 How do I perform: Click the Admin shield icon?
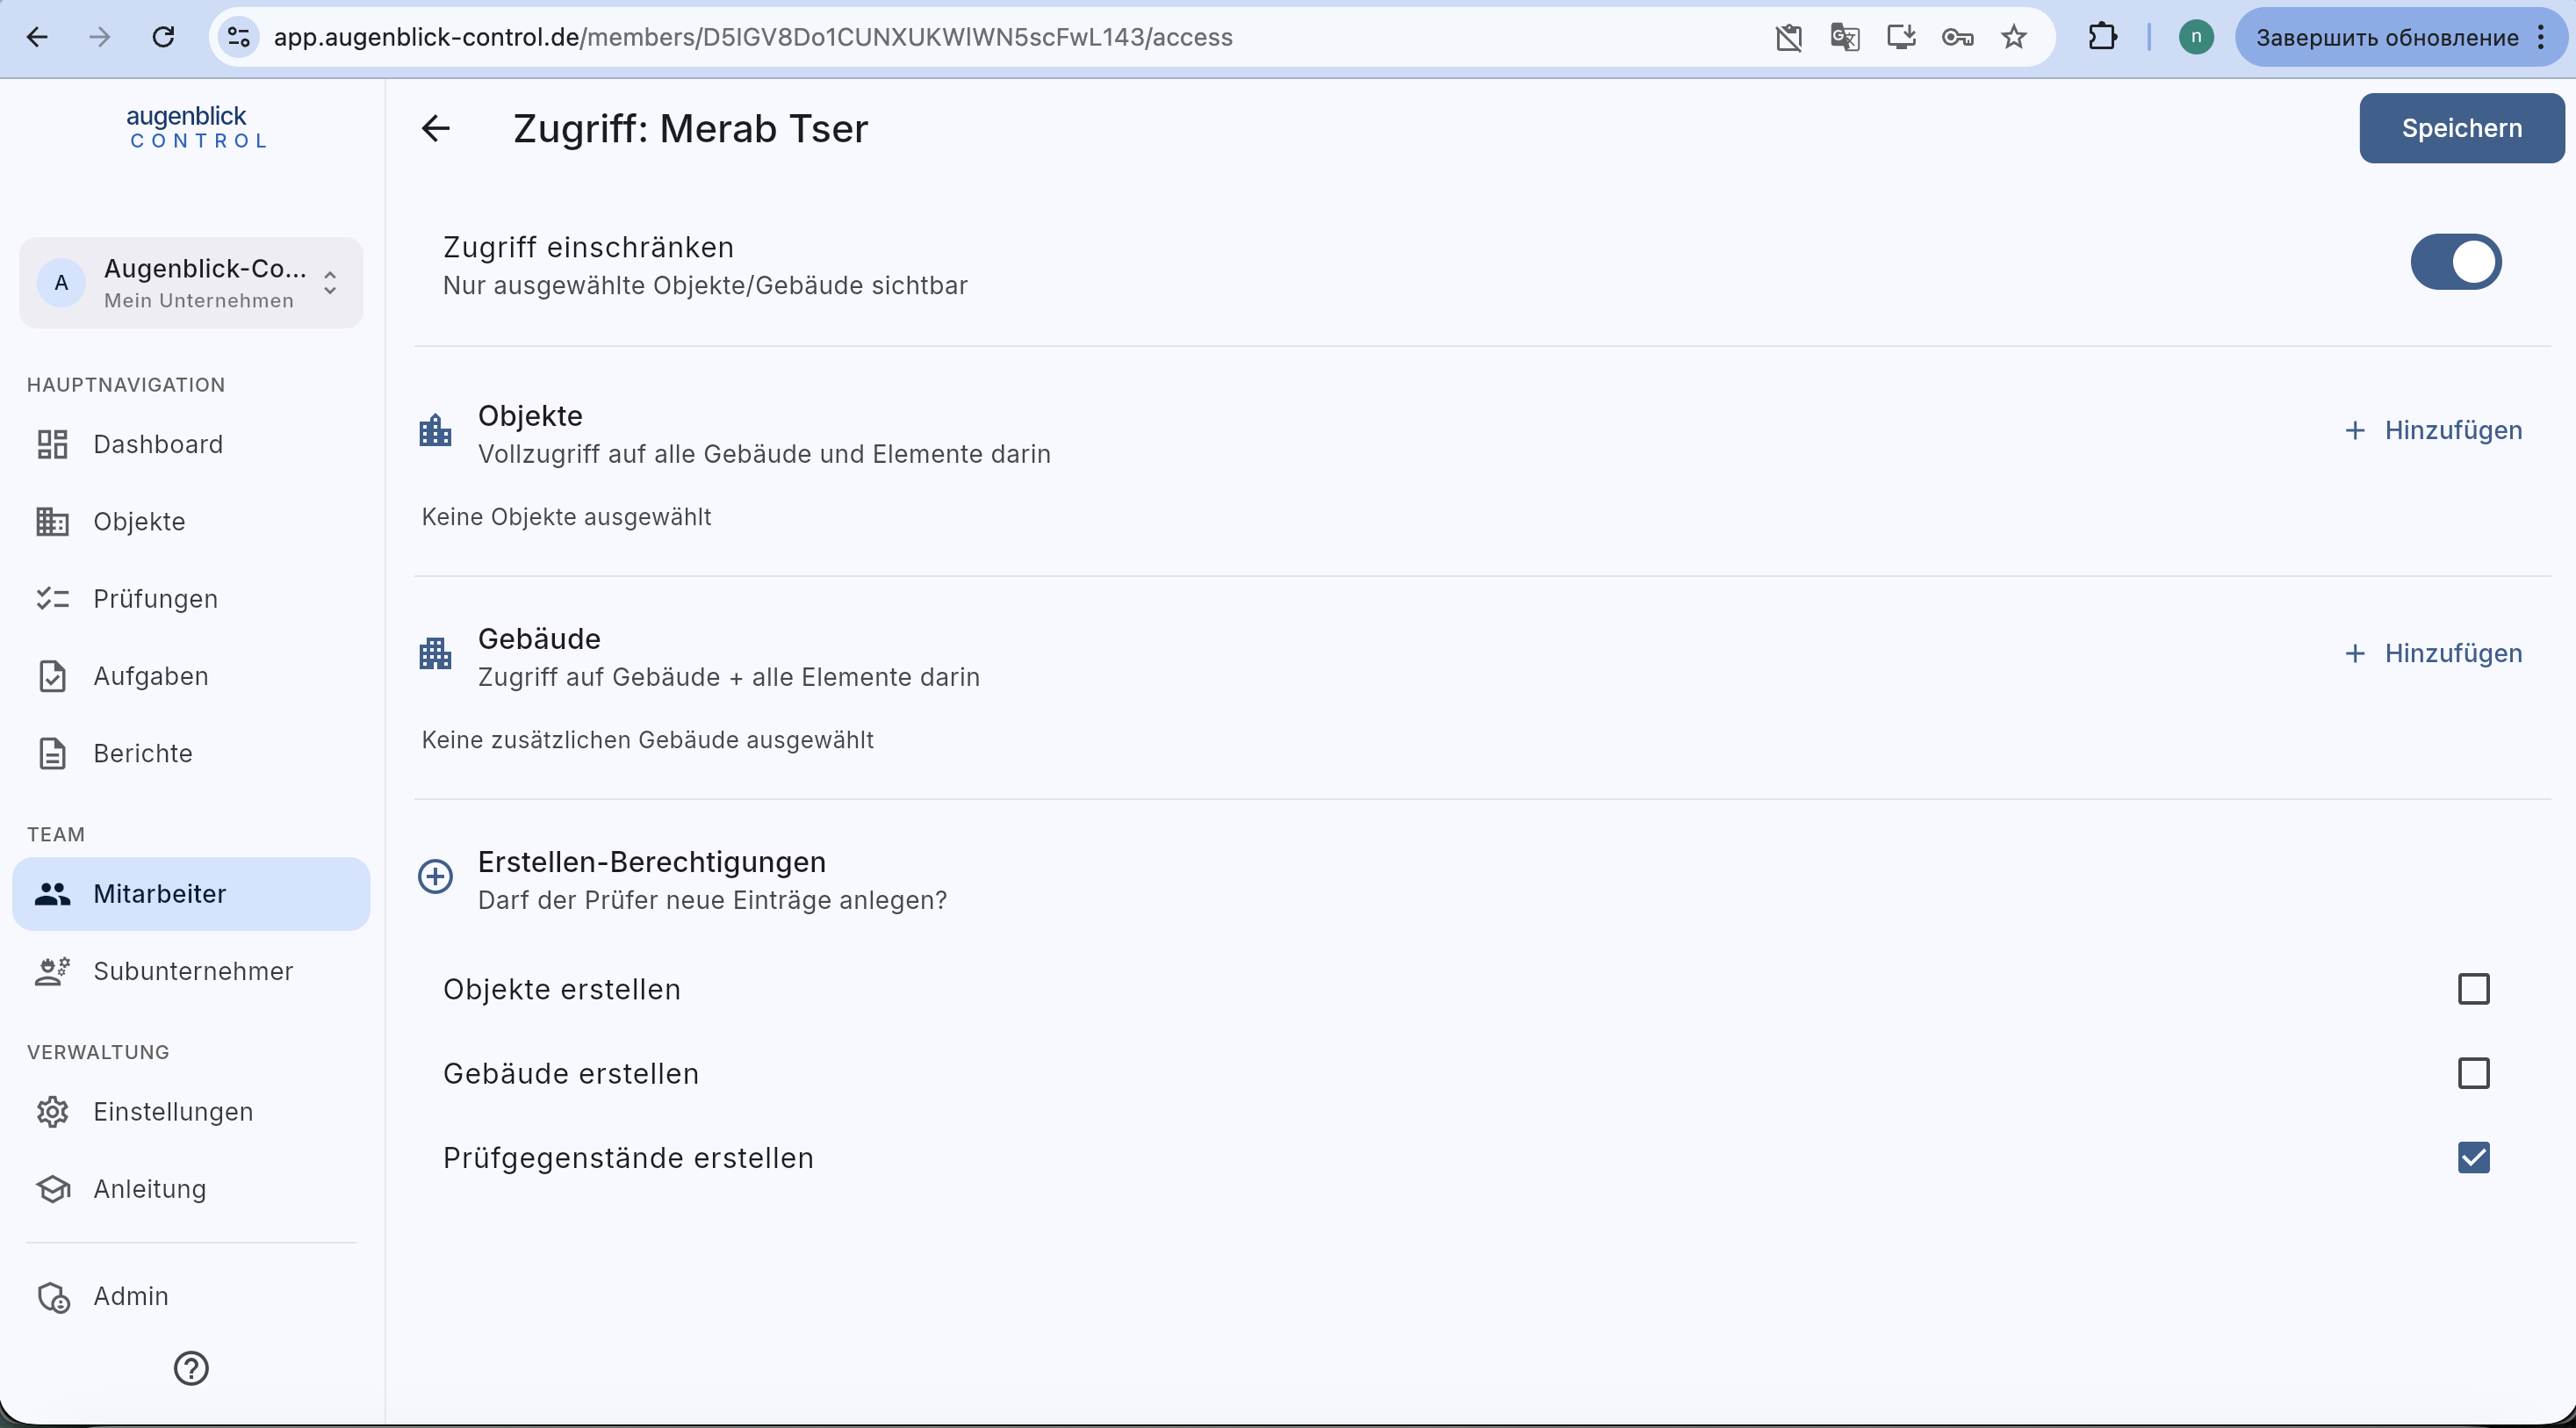52,1296
